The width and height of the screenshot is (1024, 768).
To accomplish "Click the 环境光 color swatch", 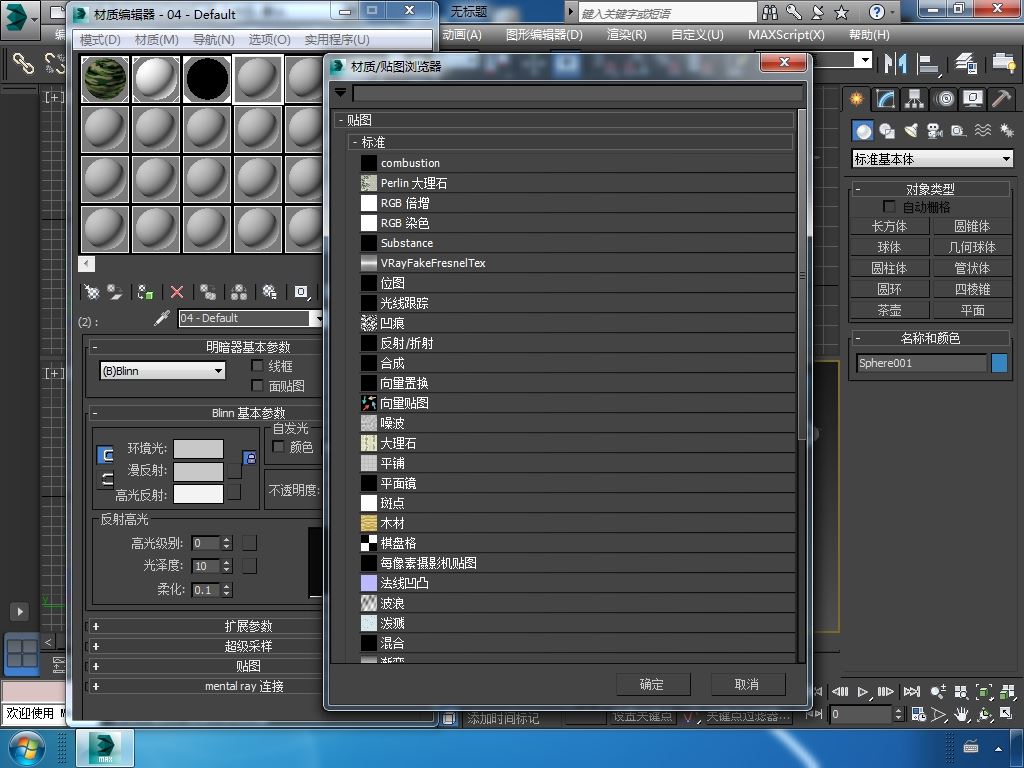I will [x=199, y=449].
